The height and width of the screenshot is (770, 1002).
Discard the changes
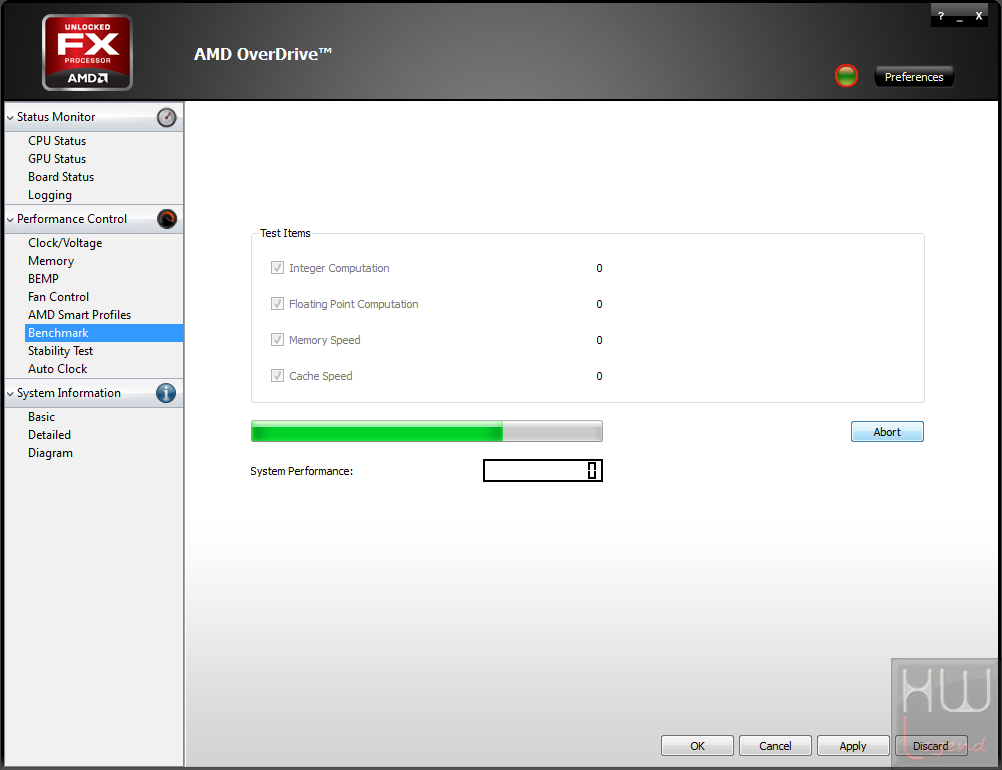point(931,746)
